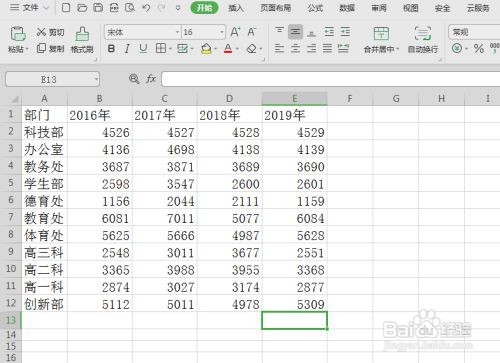Image resolution: width=500 pixels, height=363 pixels.
Task: Increase font size with A+ icon
Action: click(x=235, y=32)
